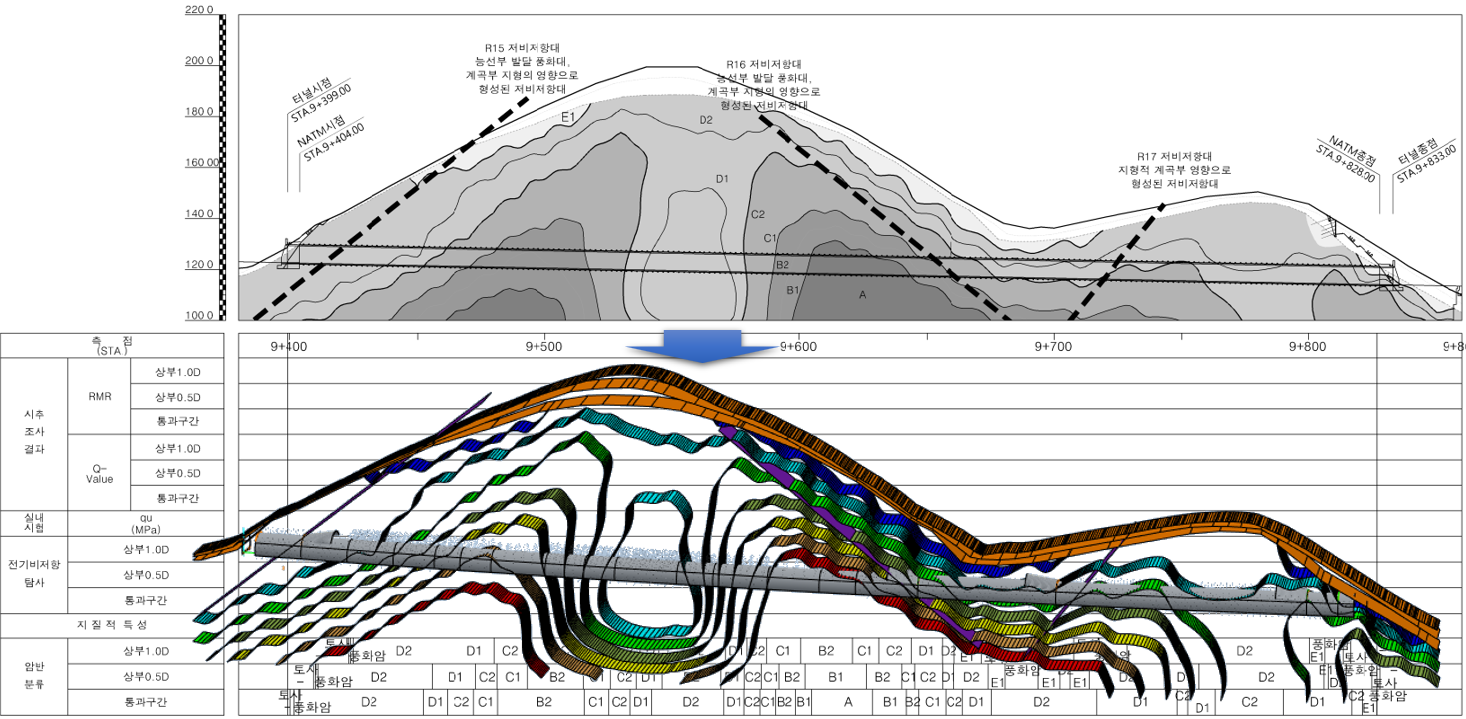Click station marker 9+700
The width and height of the screenshot is (1466, 719).
pos(1049,346)
